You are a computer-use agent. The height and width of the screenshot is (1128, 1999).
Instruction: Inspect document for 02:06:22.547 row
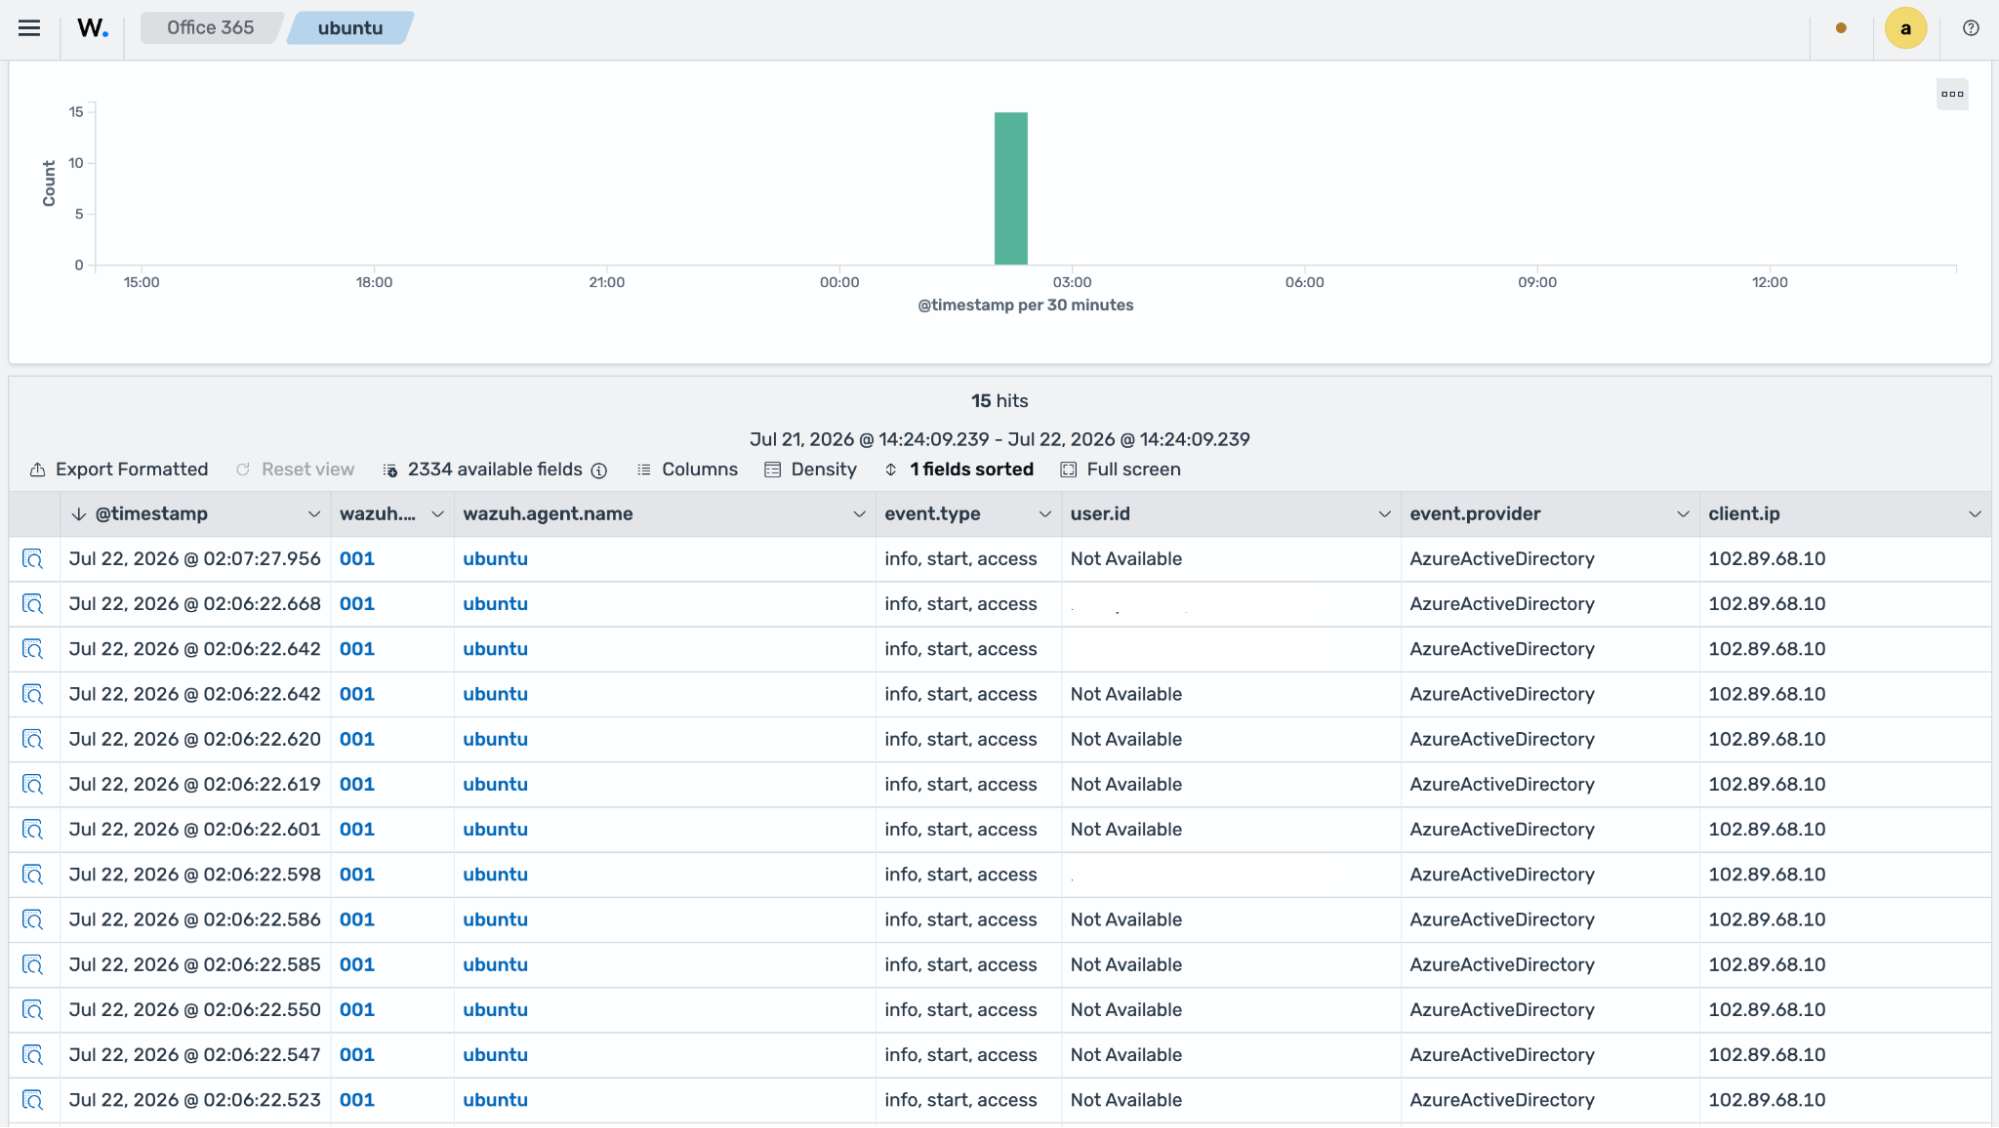pos(33,1054)
